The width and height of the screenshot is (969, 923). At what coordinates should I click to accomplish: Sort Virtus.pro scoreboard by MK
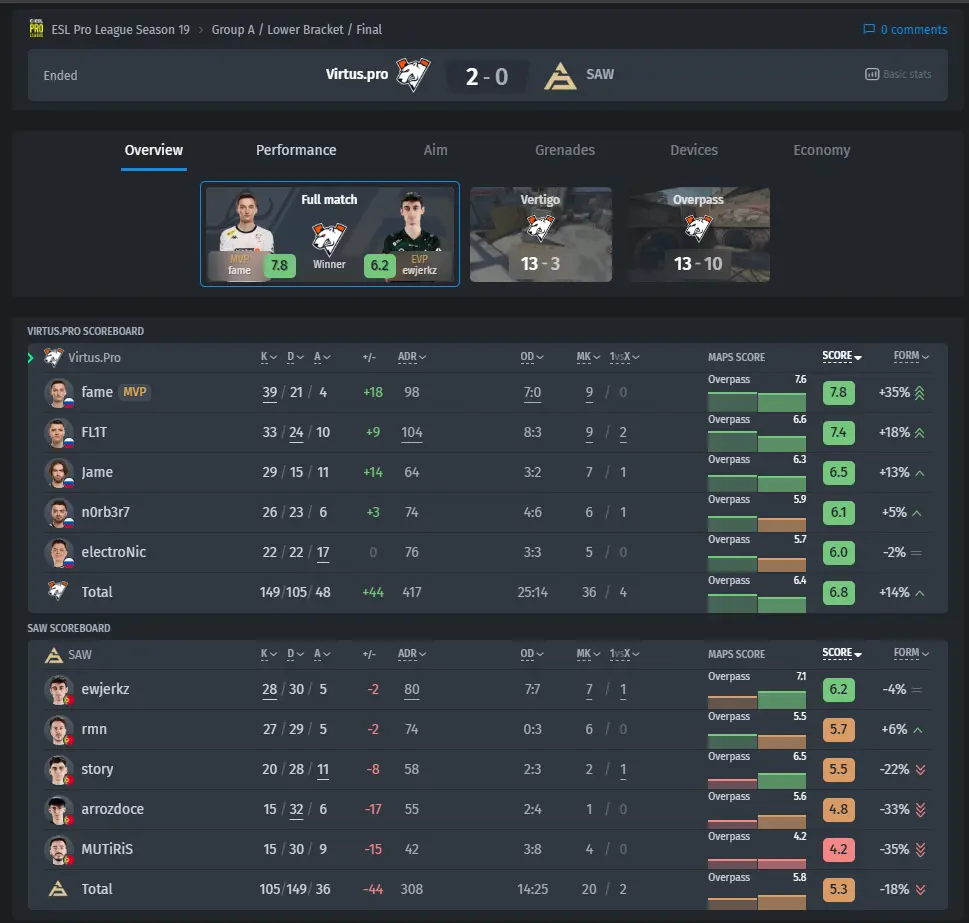click(588, 357)
